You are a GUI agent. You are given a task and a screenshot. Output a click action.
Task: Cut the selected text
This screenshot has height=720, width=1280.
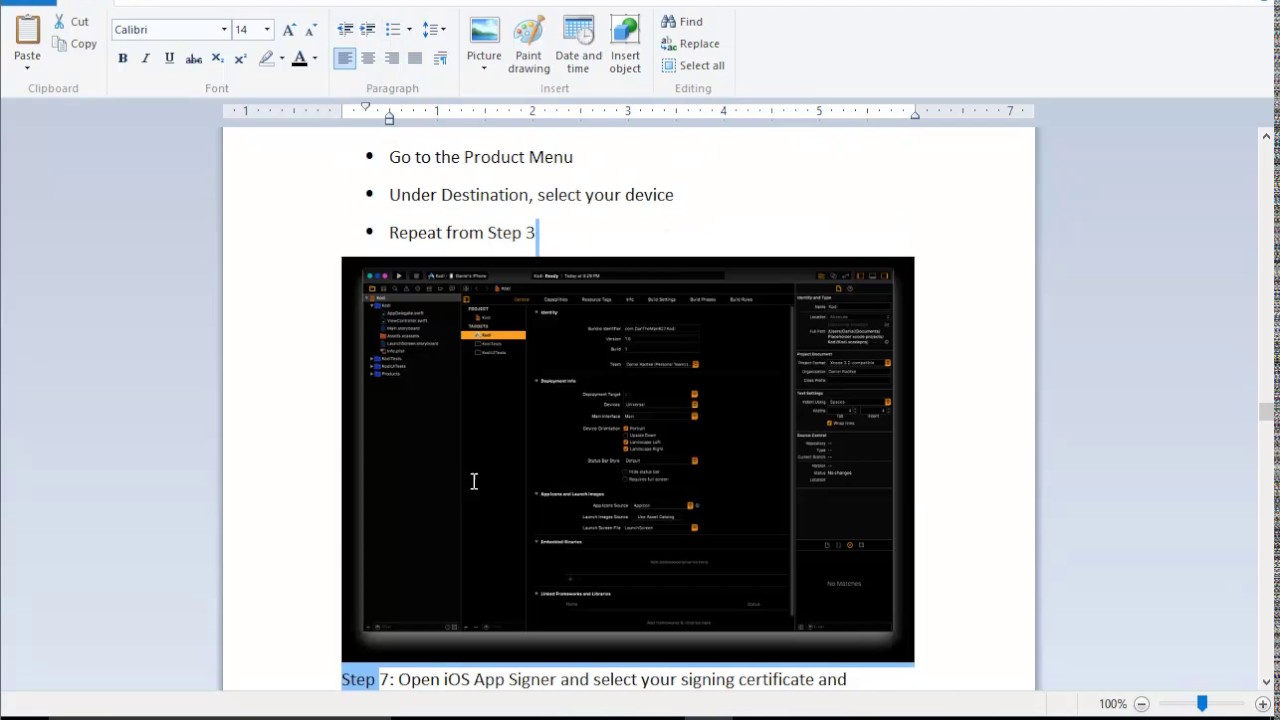(71, 21)
